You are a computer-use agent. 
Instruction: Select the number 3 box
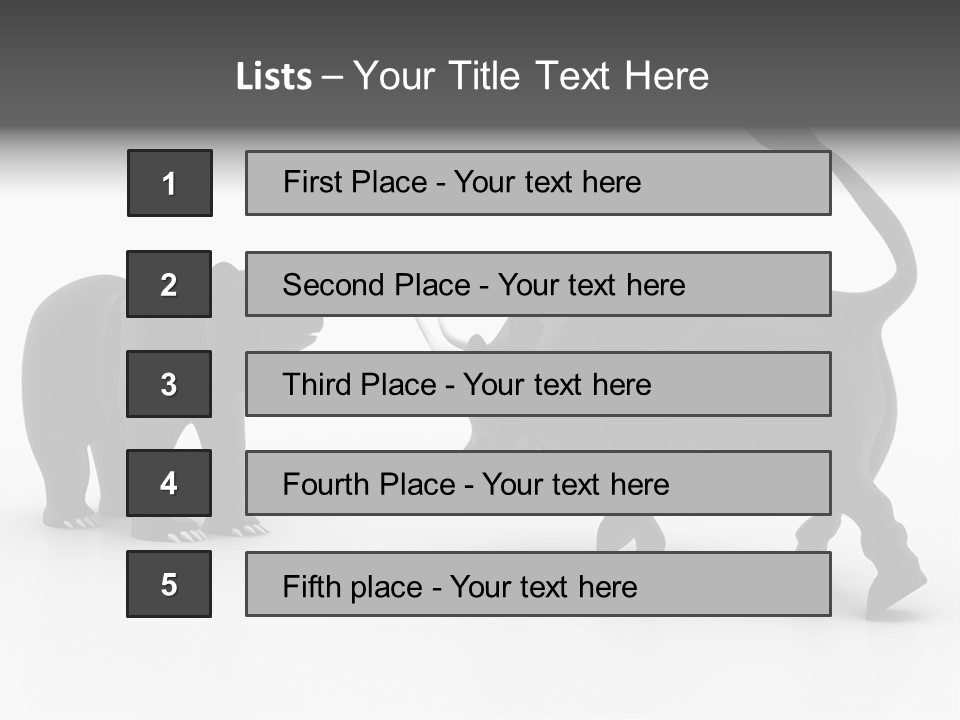coord(169,384)
